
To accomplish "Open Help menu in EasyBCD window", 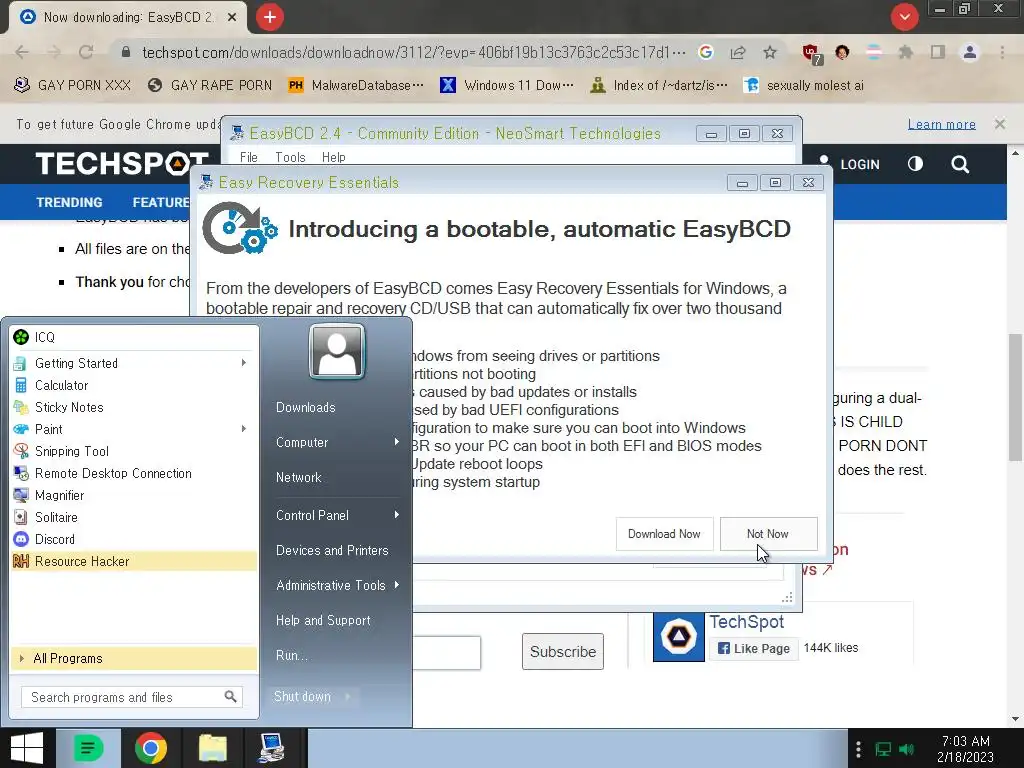I will pyautogui.click(x=333, y=157).
